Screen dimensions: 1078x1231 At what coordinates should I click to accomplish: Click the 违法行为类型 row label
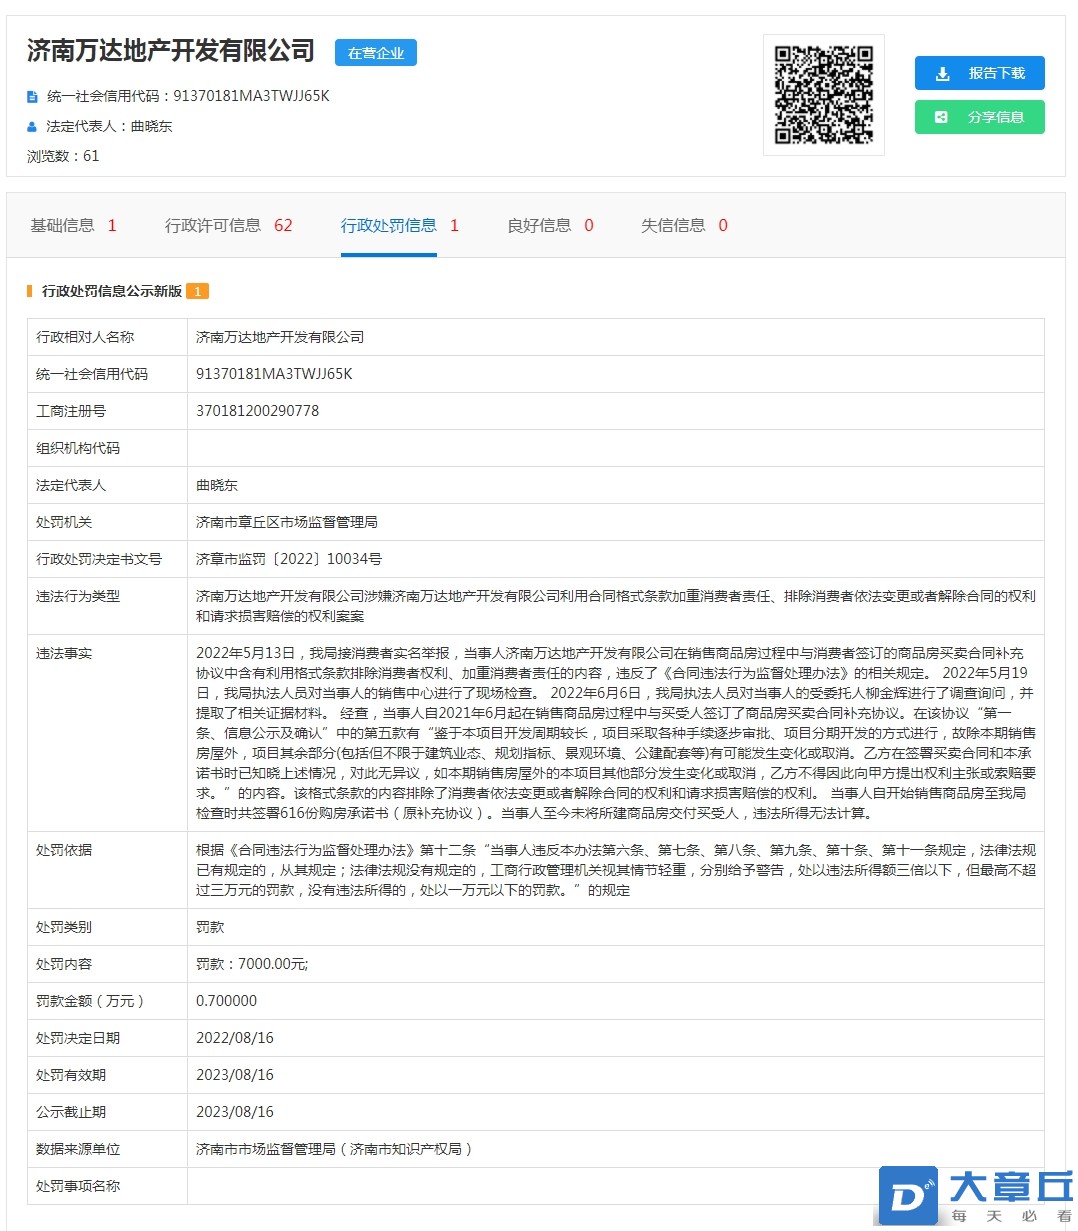(78, 596)
